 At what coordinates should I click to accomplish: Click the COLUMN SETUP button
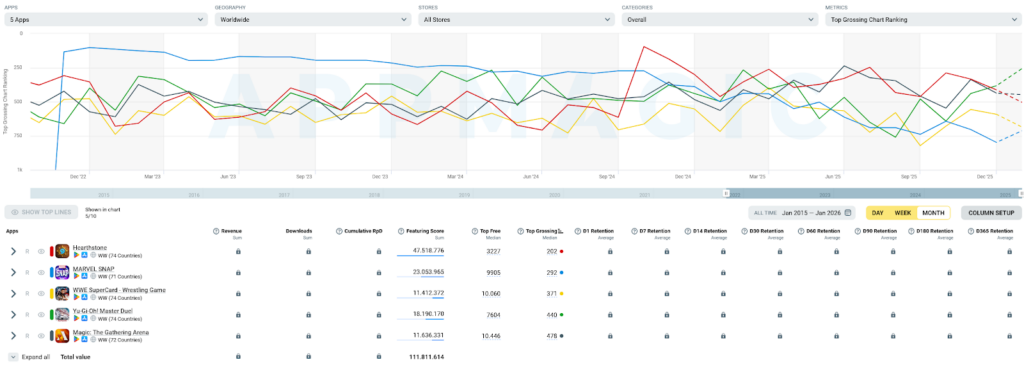(x=991, y=213)
